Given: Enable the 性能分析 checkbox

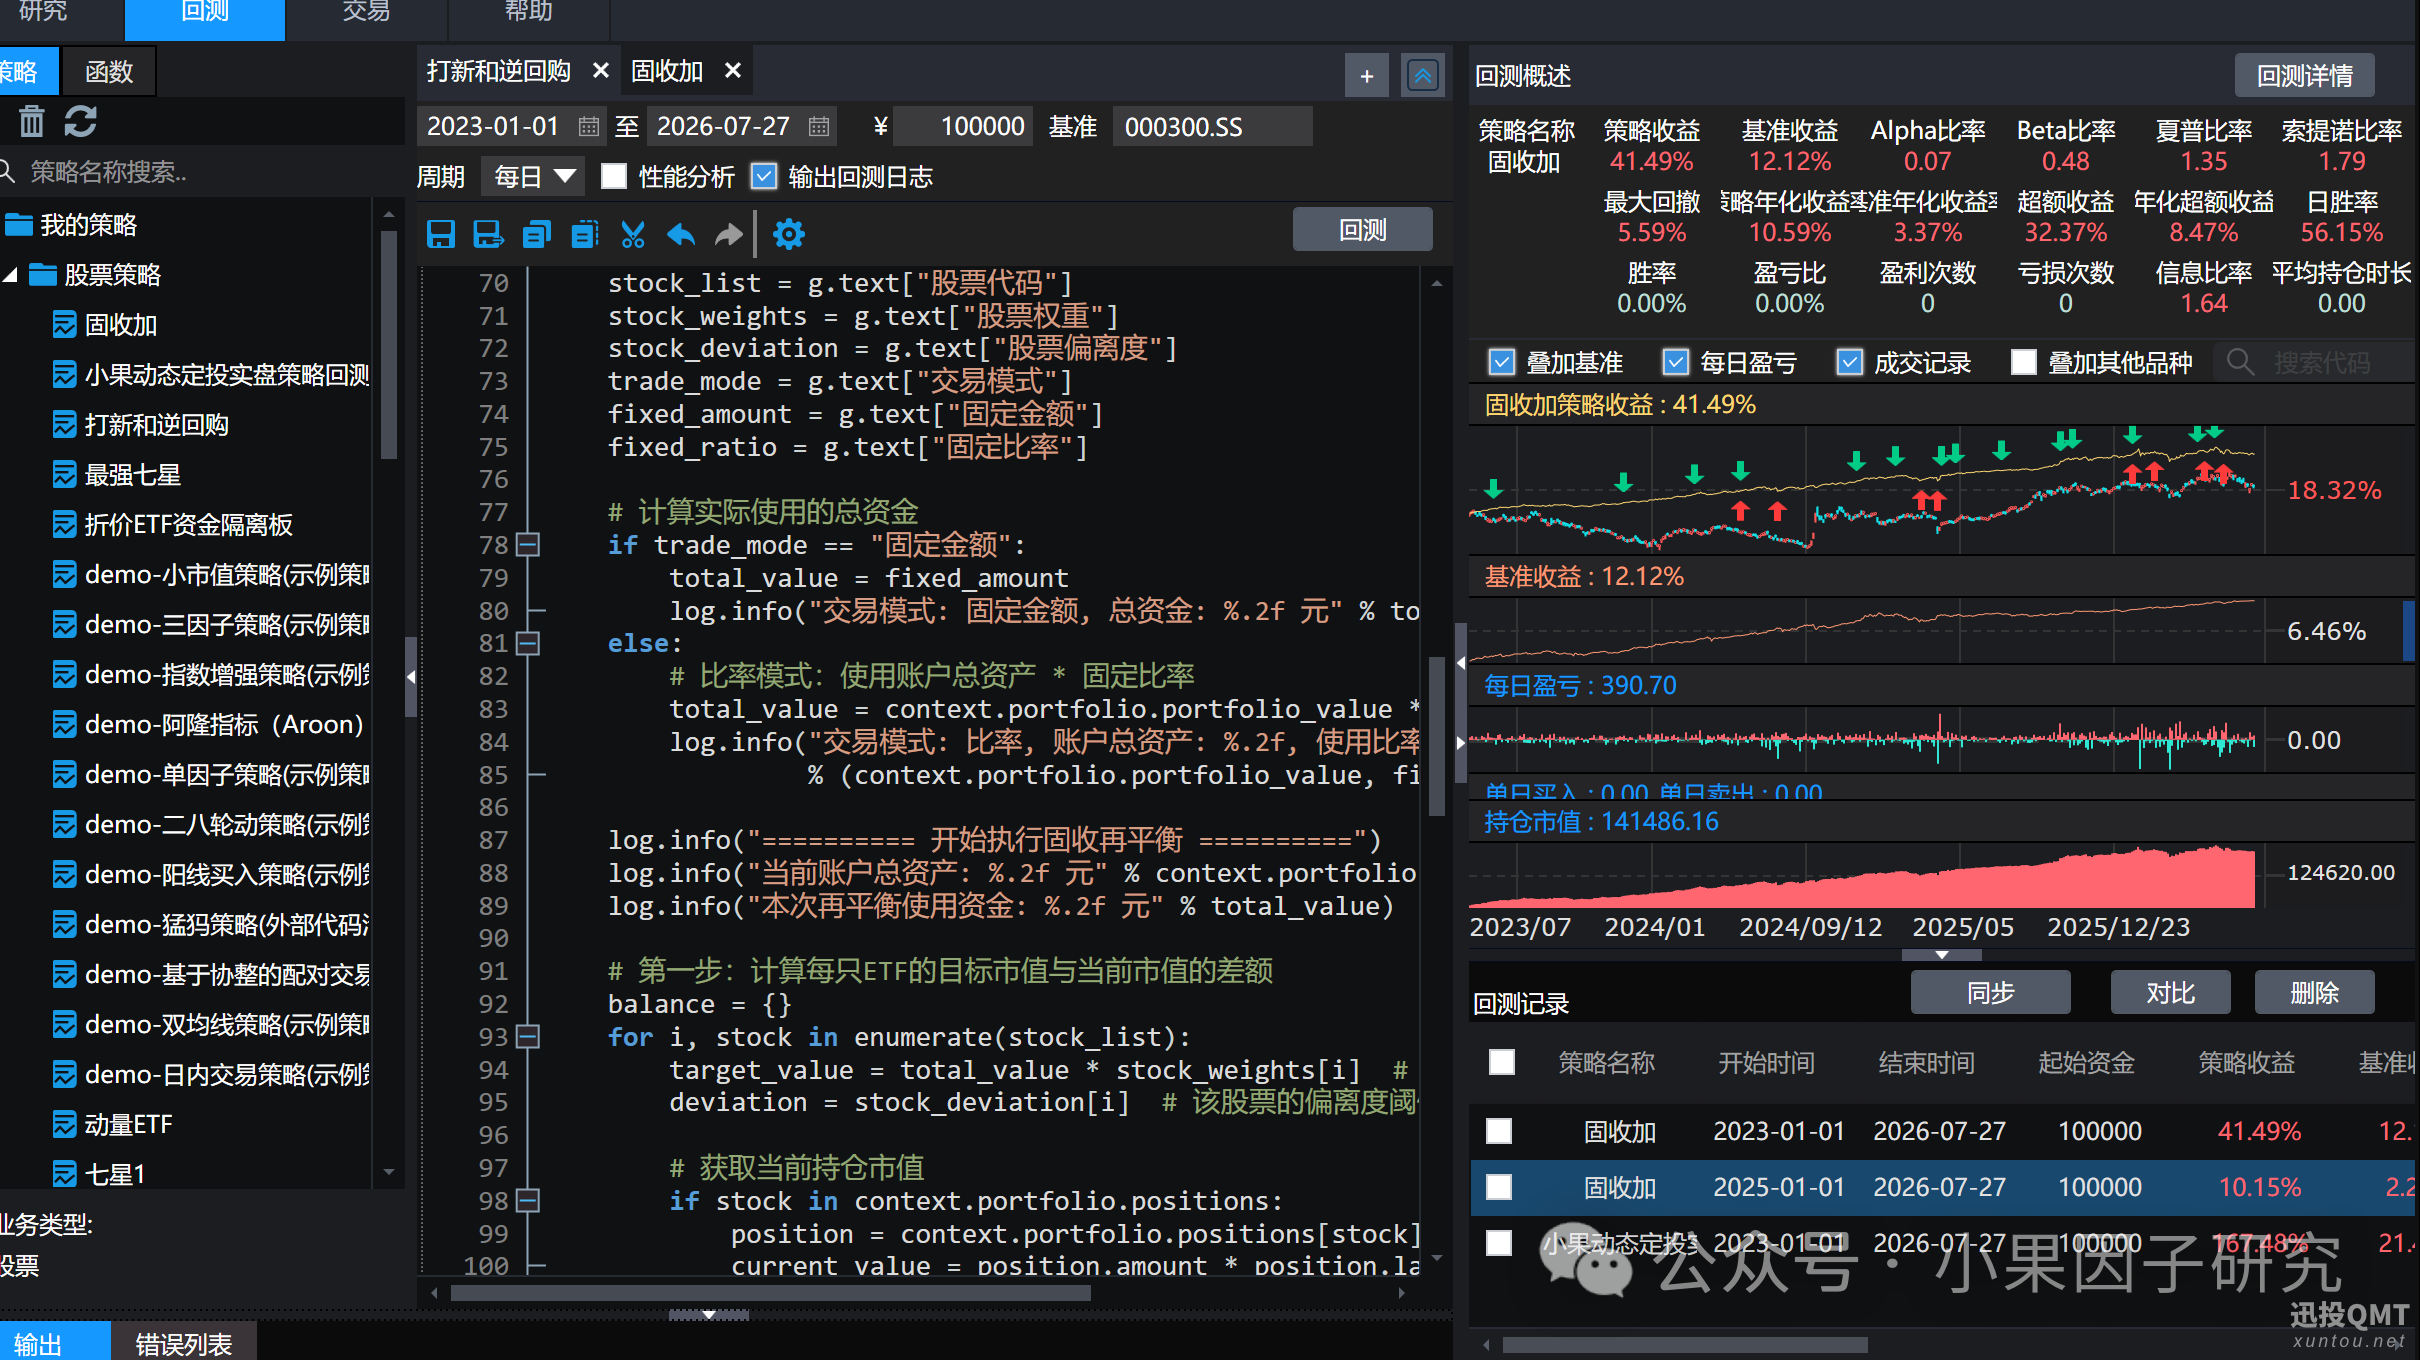Looking at the screenshot, I should 614,177.
